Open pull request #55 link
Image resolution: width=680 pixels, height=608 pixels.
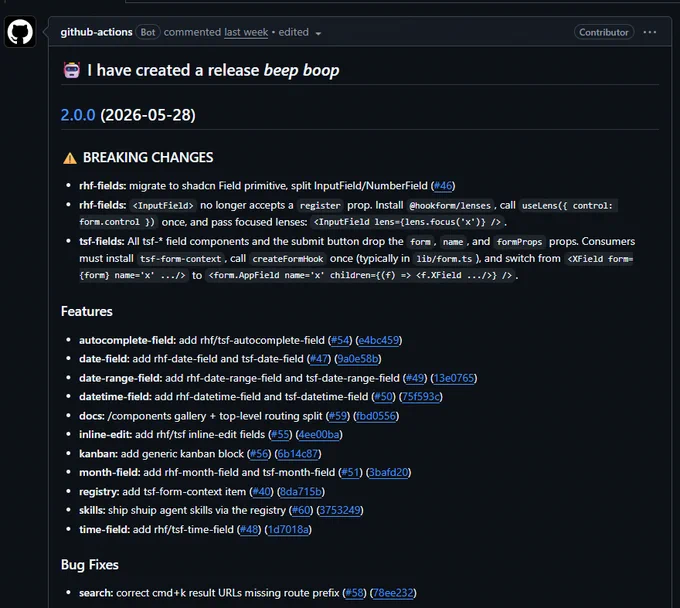[x=280, y=435]
